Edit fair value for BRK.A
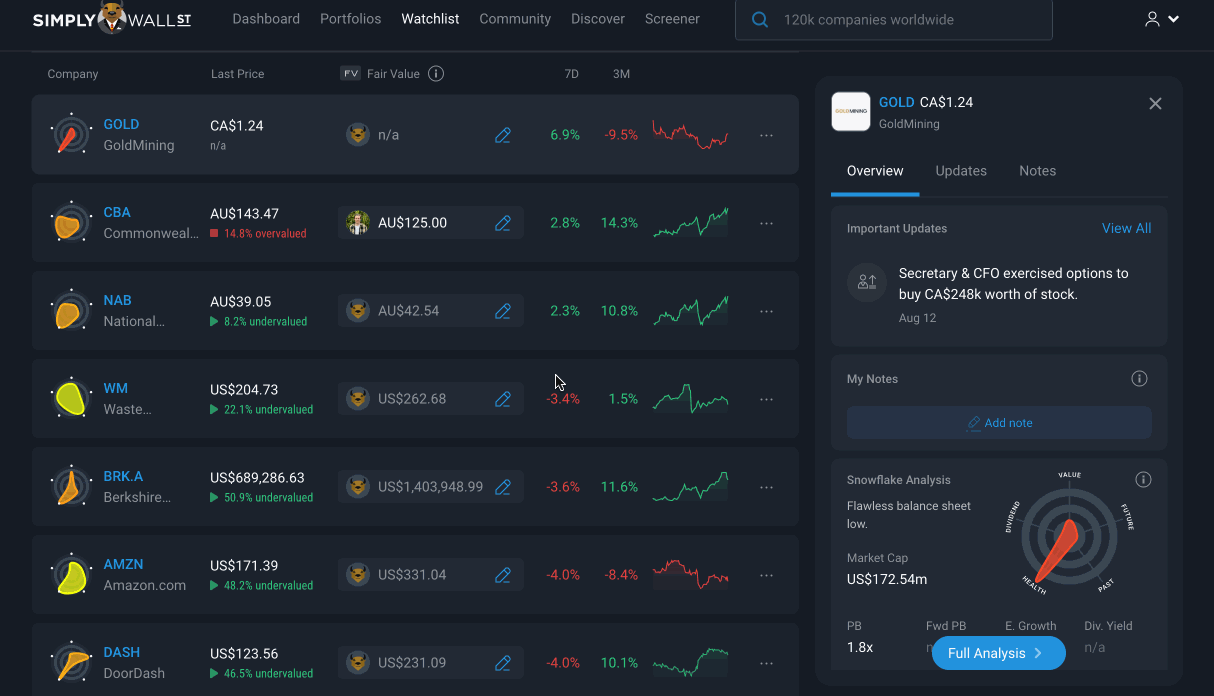1214x696 pixels. (x=503, y=487)
